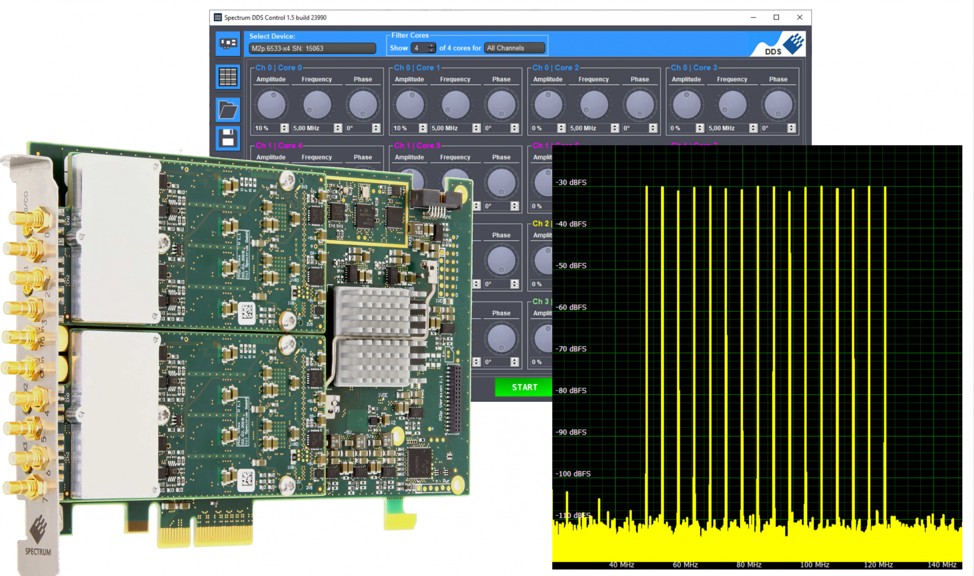Step the Ch 0 Core 1 frequency spinner
Viewport: 974px width, 576px height.
[x=476, y=128]
